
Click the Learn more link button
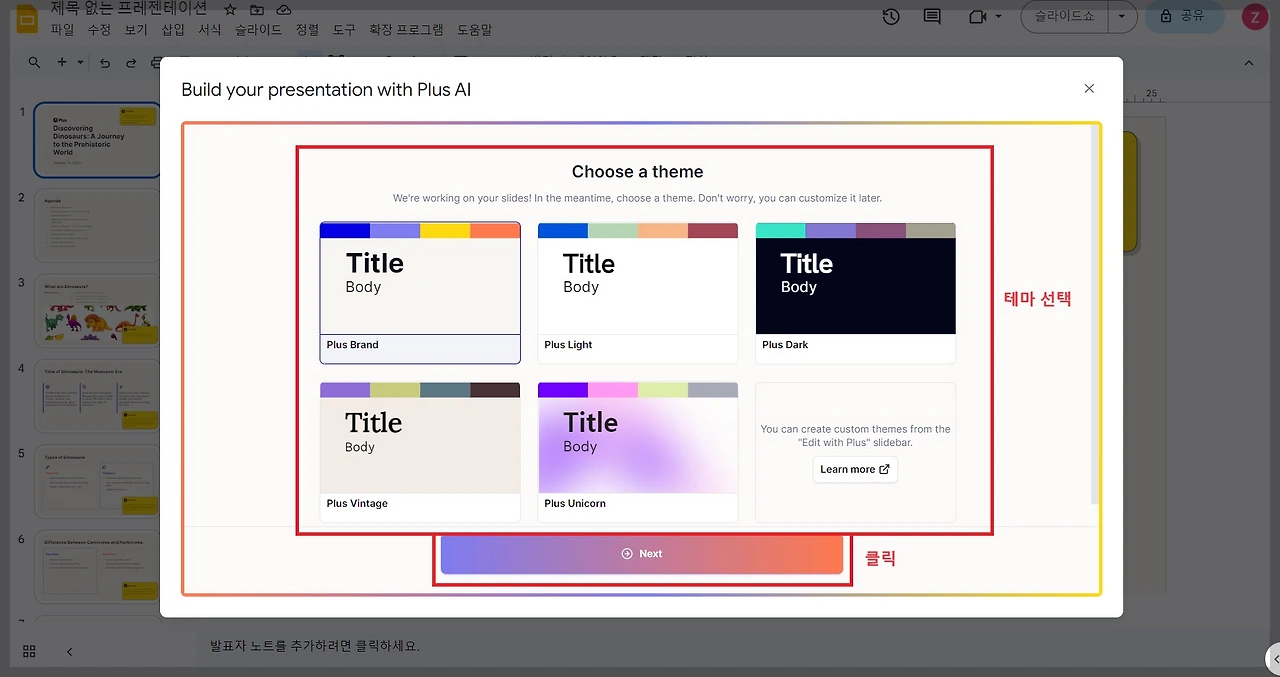[x=855, y=469]
